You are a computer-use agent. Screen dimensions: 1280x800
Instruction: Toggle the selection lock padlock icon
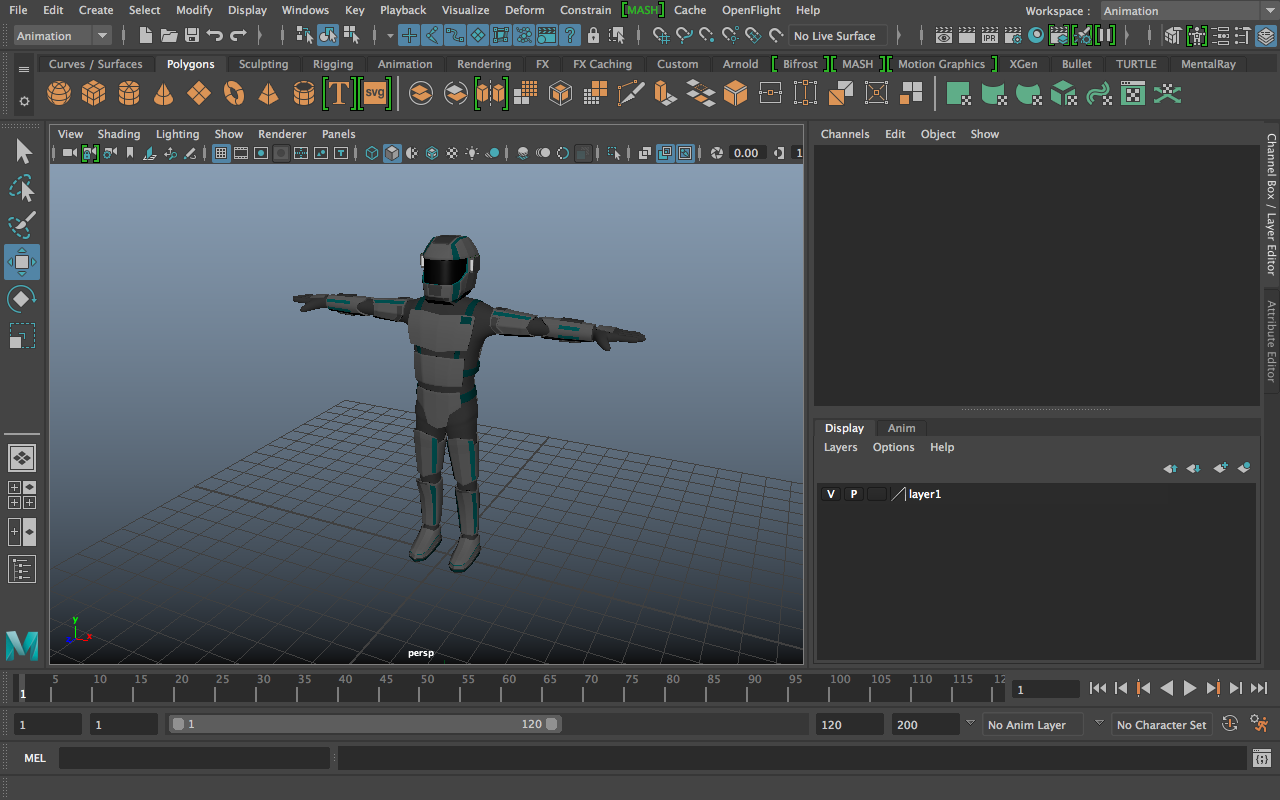tap(594, 36)
